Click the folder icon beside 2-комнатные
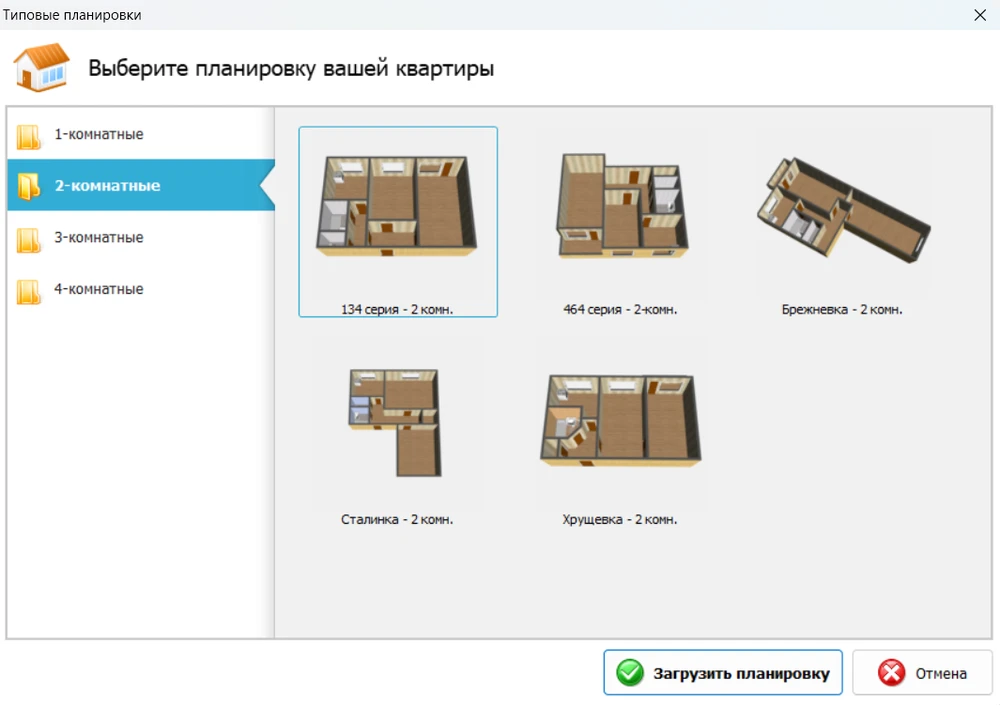Image resolution: width=1000 pixels, height=706 pixels. (29, 185)
